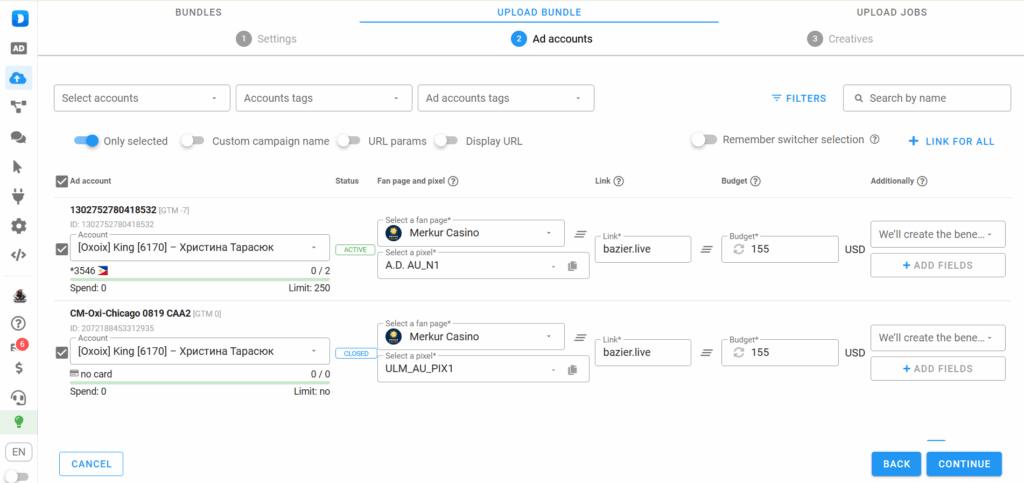Screen dimensions: 1024x483
Task: Click help icon beside Remember switcher selection
Action: [875, 140]
